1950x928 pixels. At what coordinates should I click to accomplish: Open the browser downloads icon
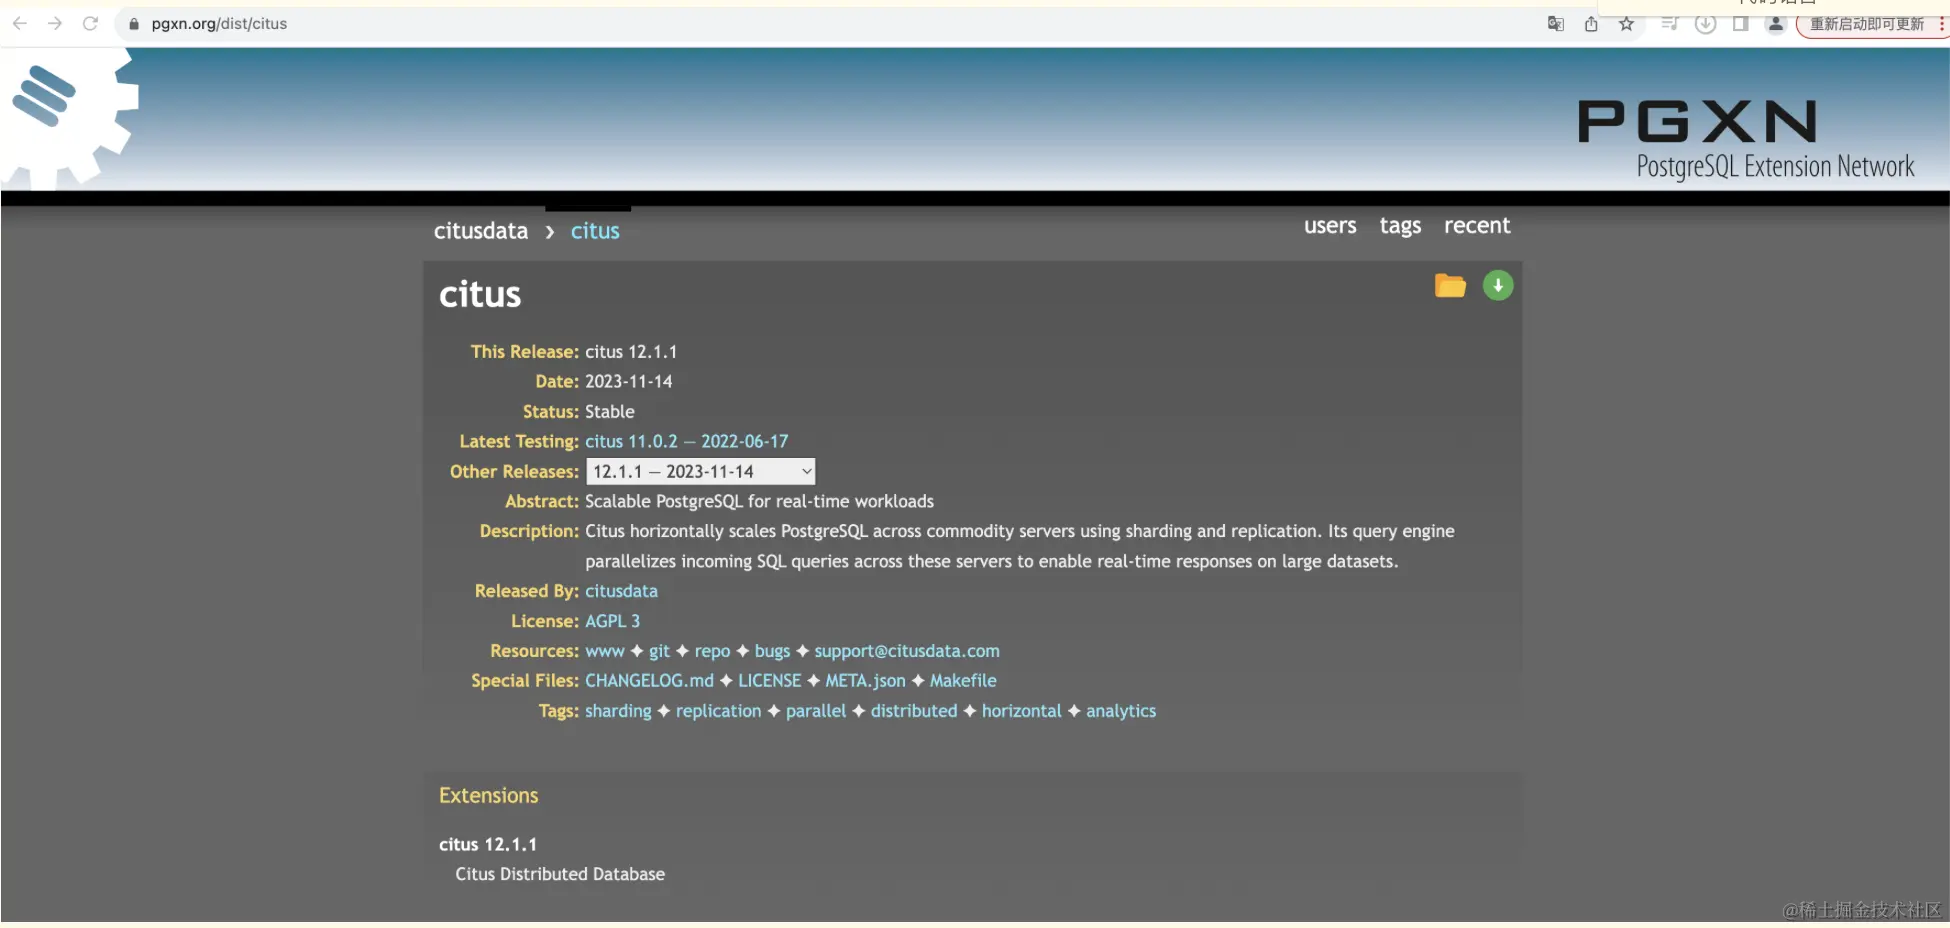(x=1706, y=24)
